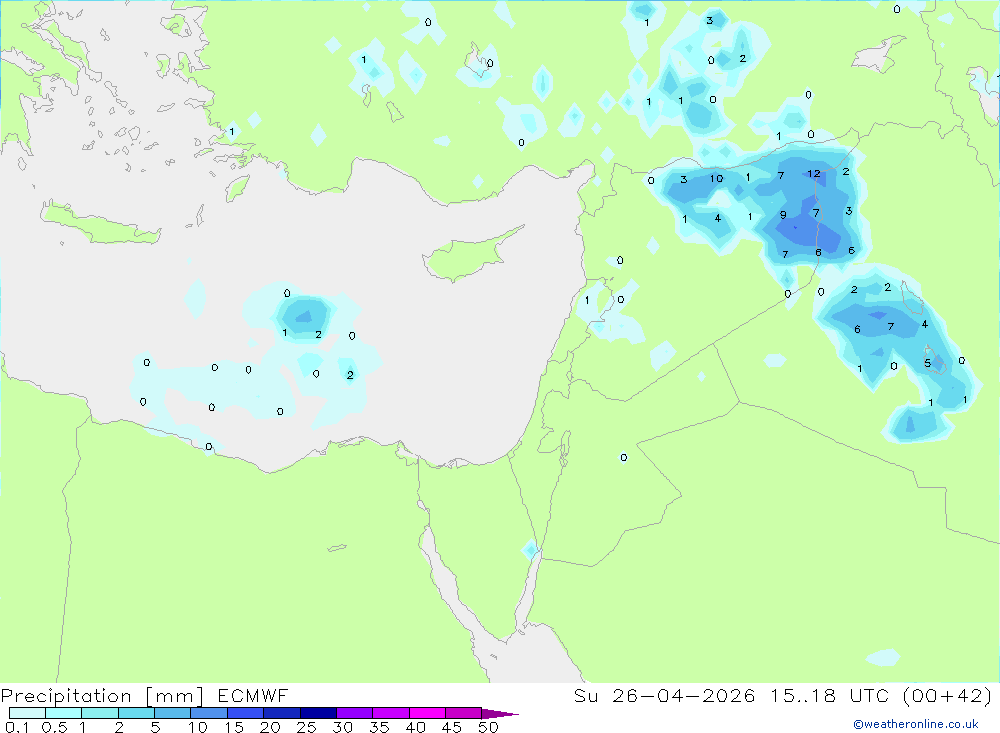The width and height of the screenshot is (1000, 733).
Task: Select the 2–5 mm legend color swatch
Action: (x=136, y=713)
